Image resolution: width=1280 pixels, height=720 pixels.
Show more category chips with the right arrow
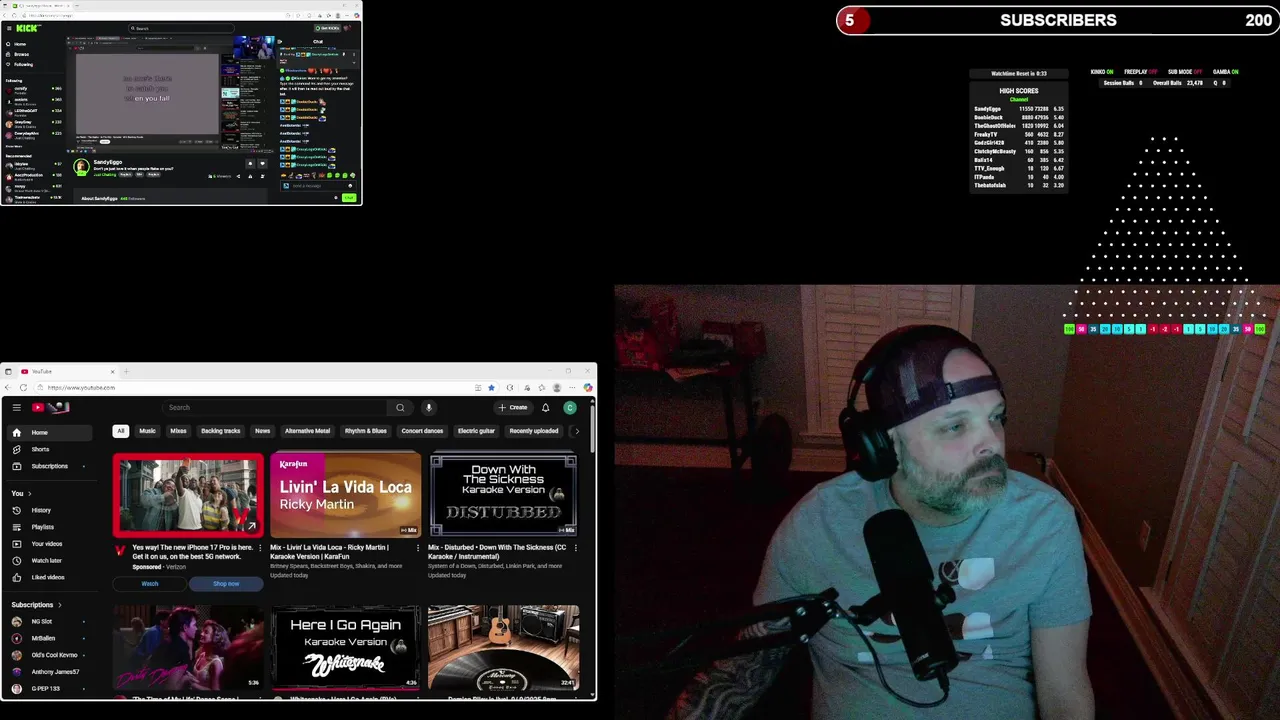coord(576,431)
